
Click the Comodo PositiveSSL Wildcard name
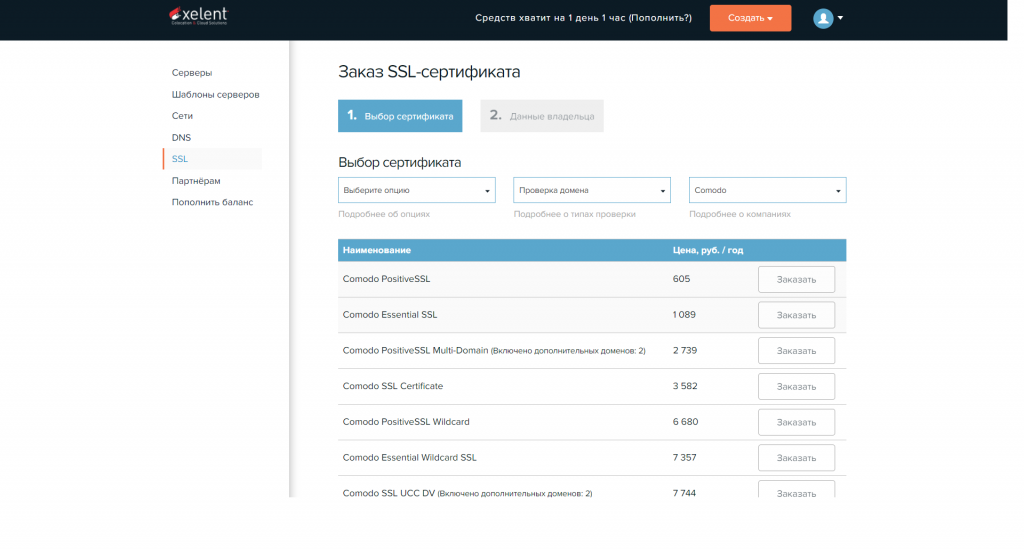click(x=406, y=422)
